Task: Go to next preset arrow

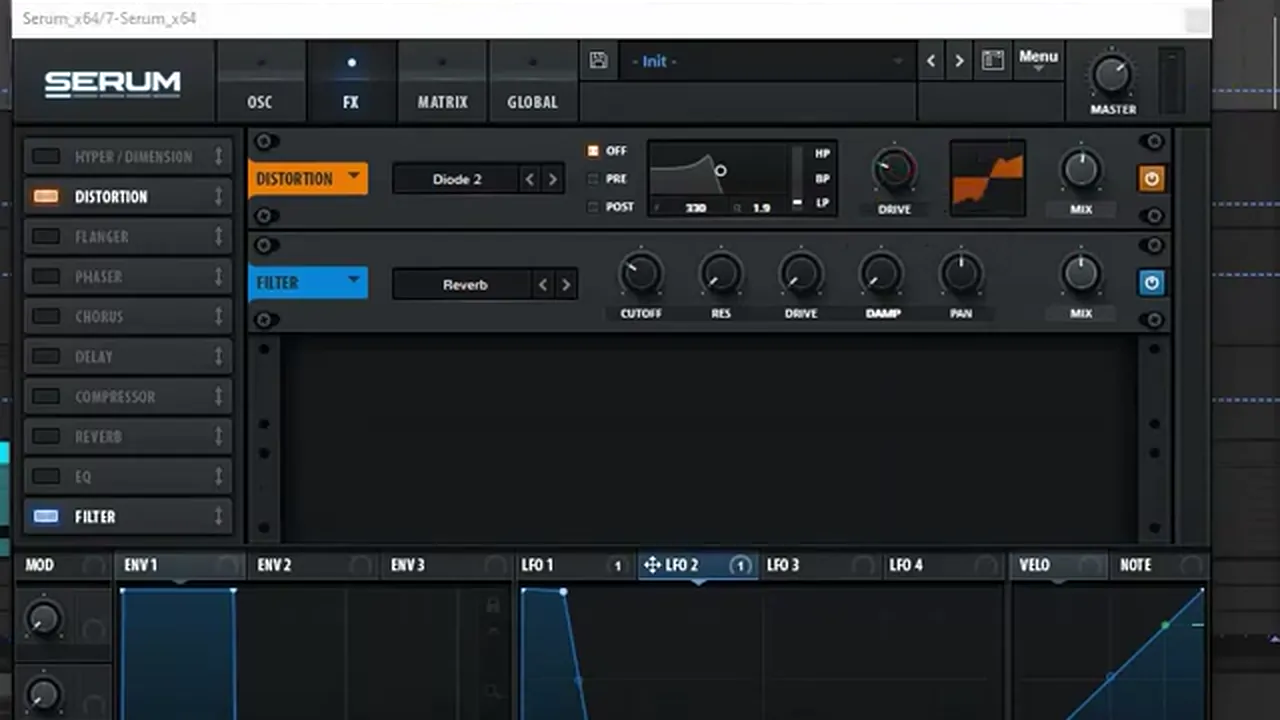Action: click(x=959, y=61)
